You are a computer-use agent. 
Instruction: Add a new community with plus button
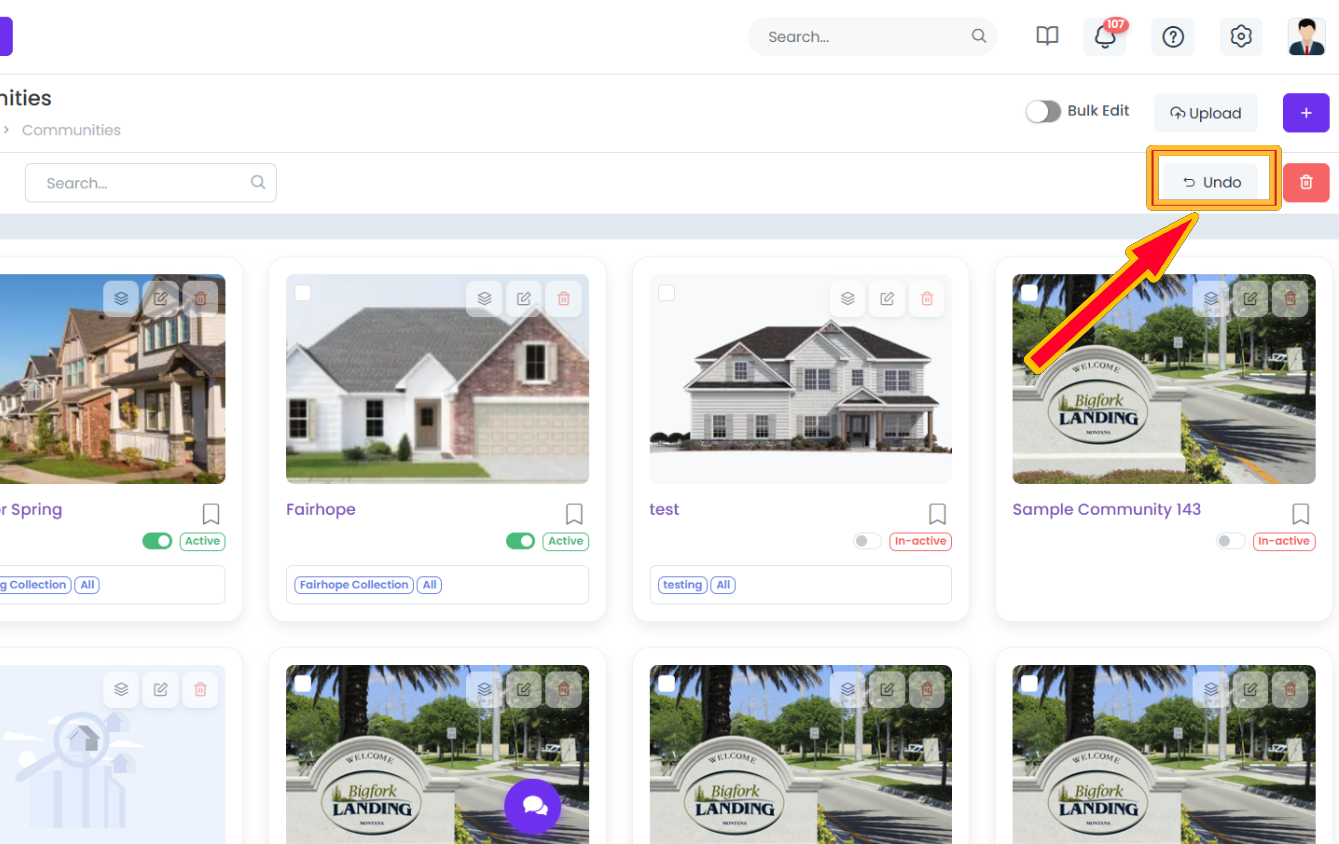tap(1306, 113)
